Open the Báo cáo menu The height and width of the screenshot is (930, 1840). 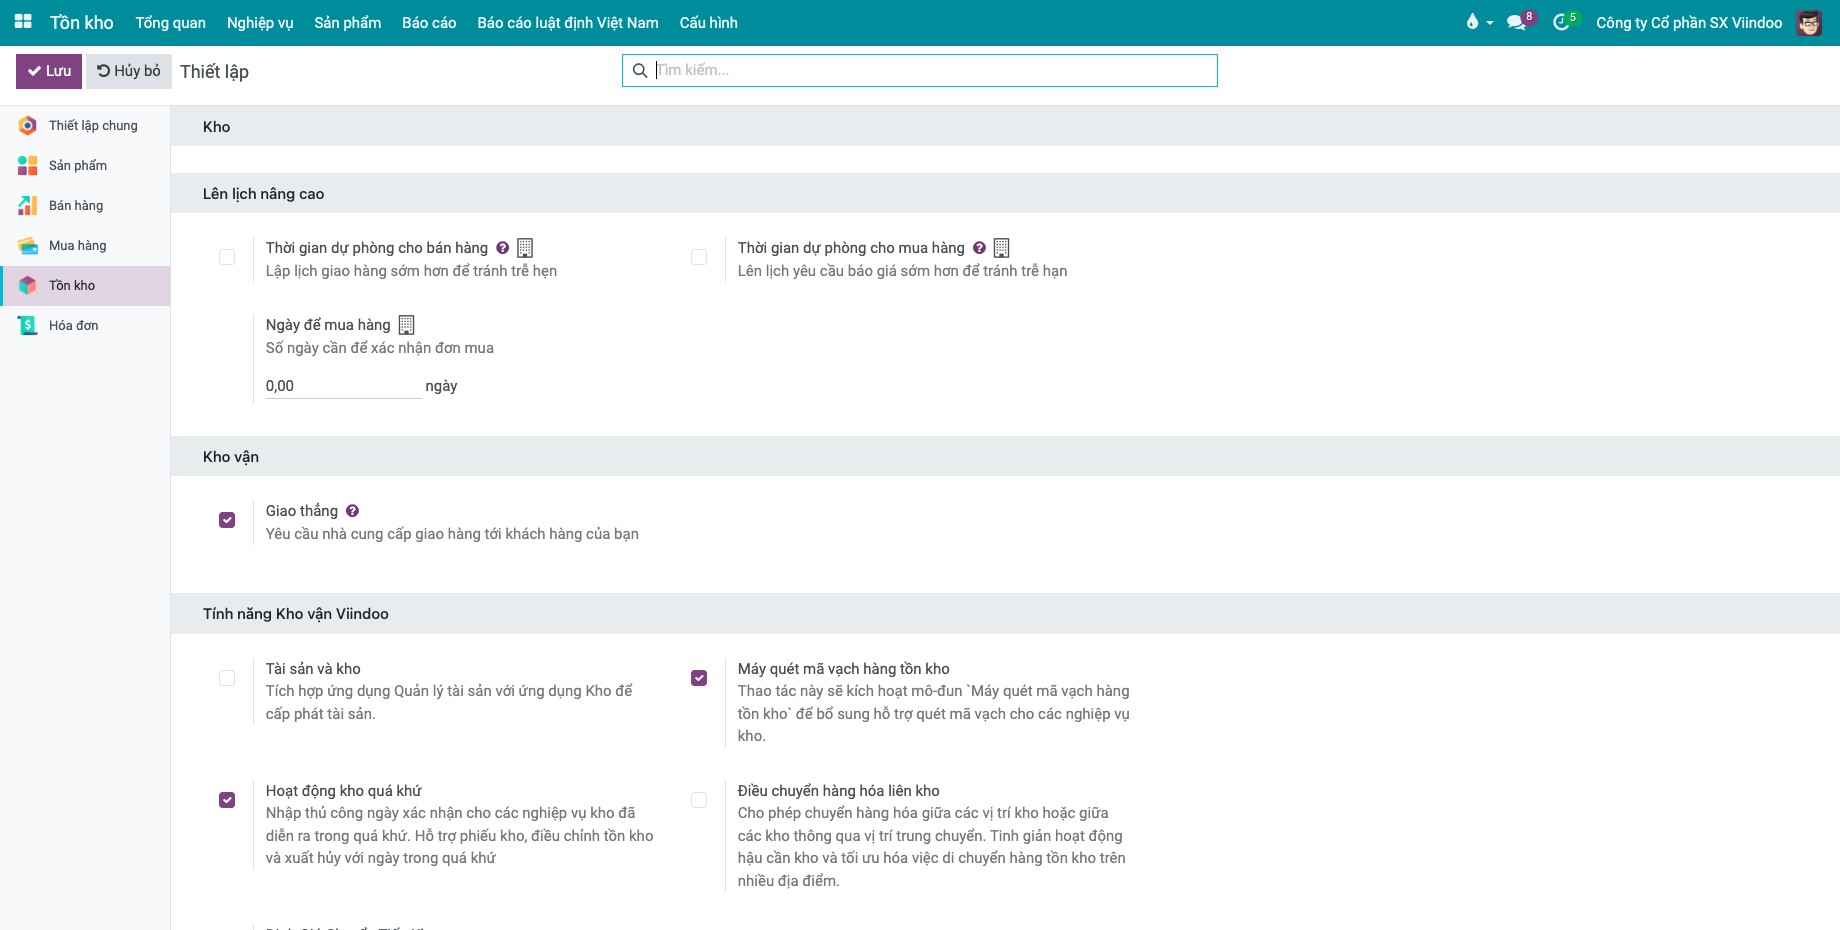click(429, 22)
